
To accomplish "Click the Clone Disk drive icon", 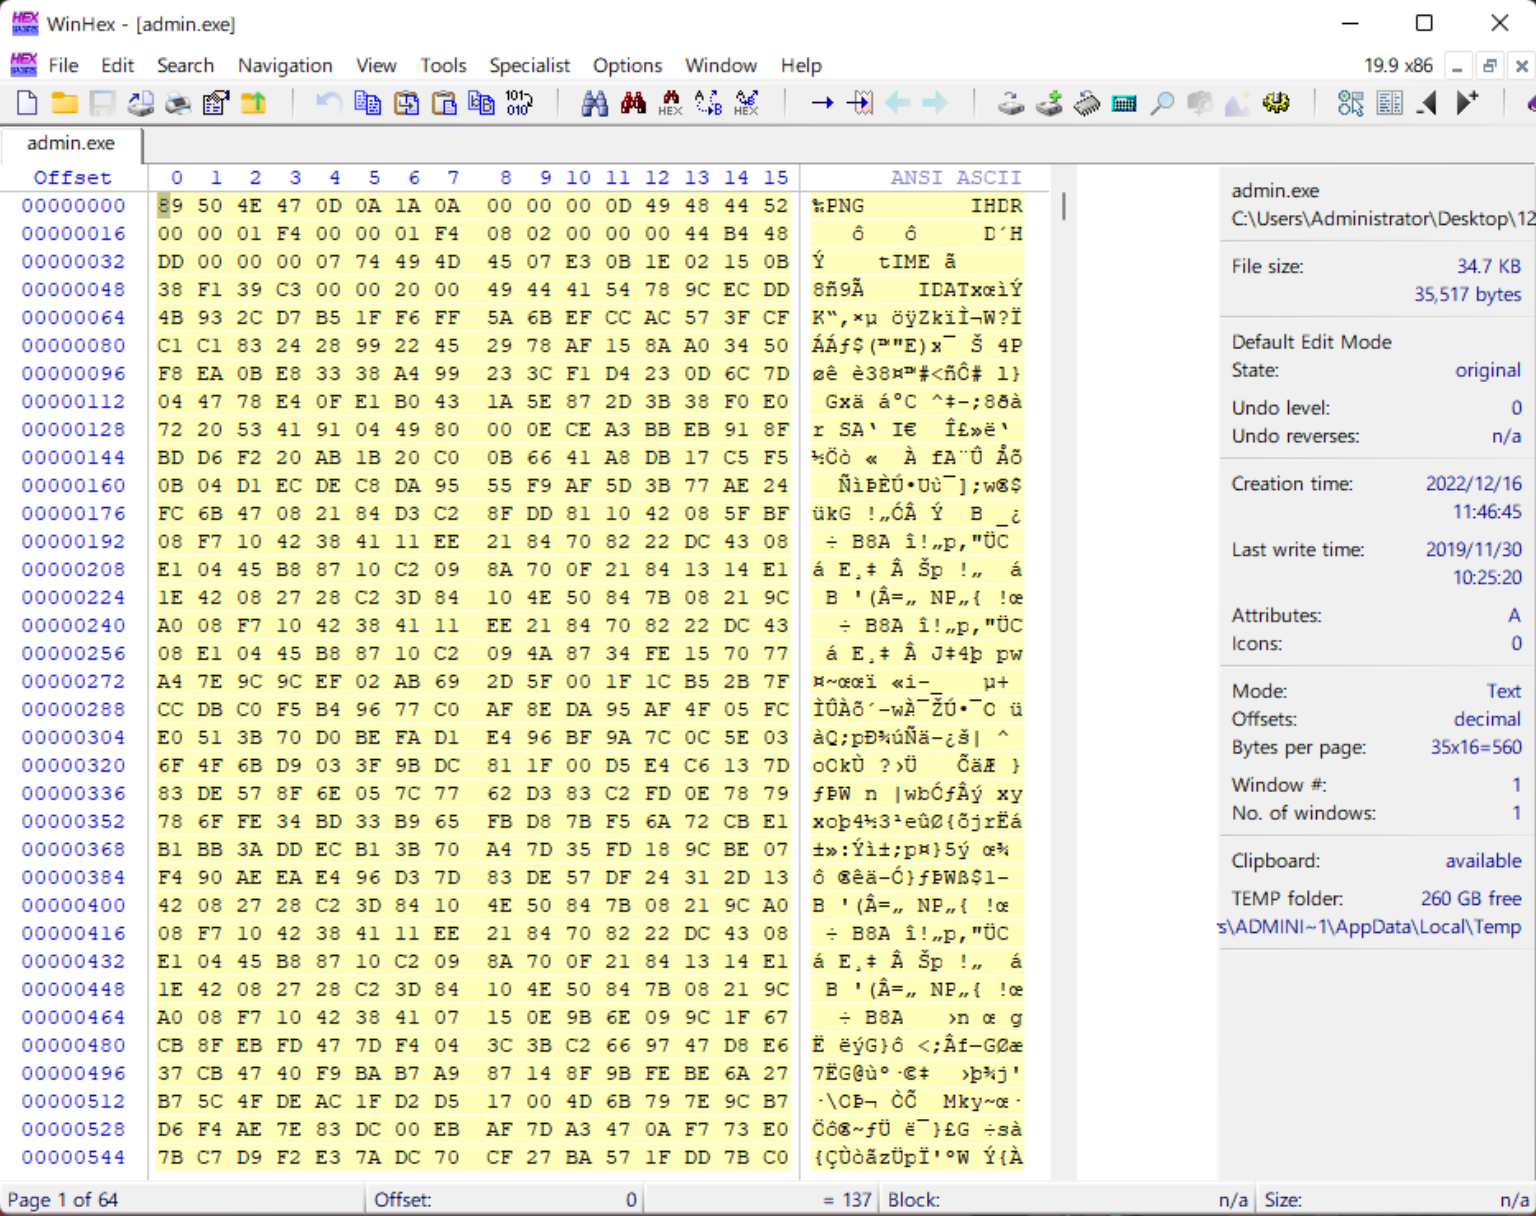I will click(x=1011, y=102).
